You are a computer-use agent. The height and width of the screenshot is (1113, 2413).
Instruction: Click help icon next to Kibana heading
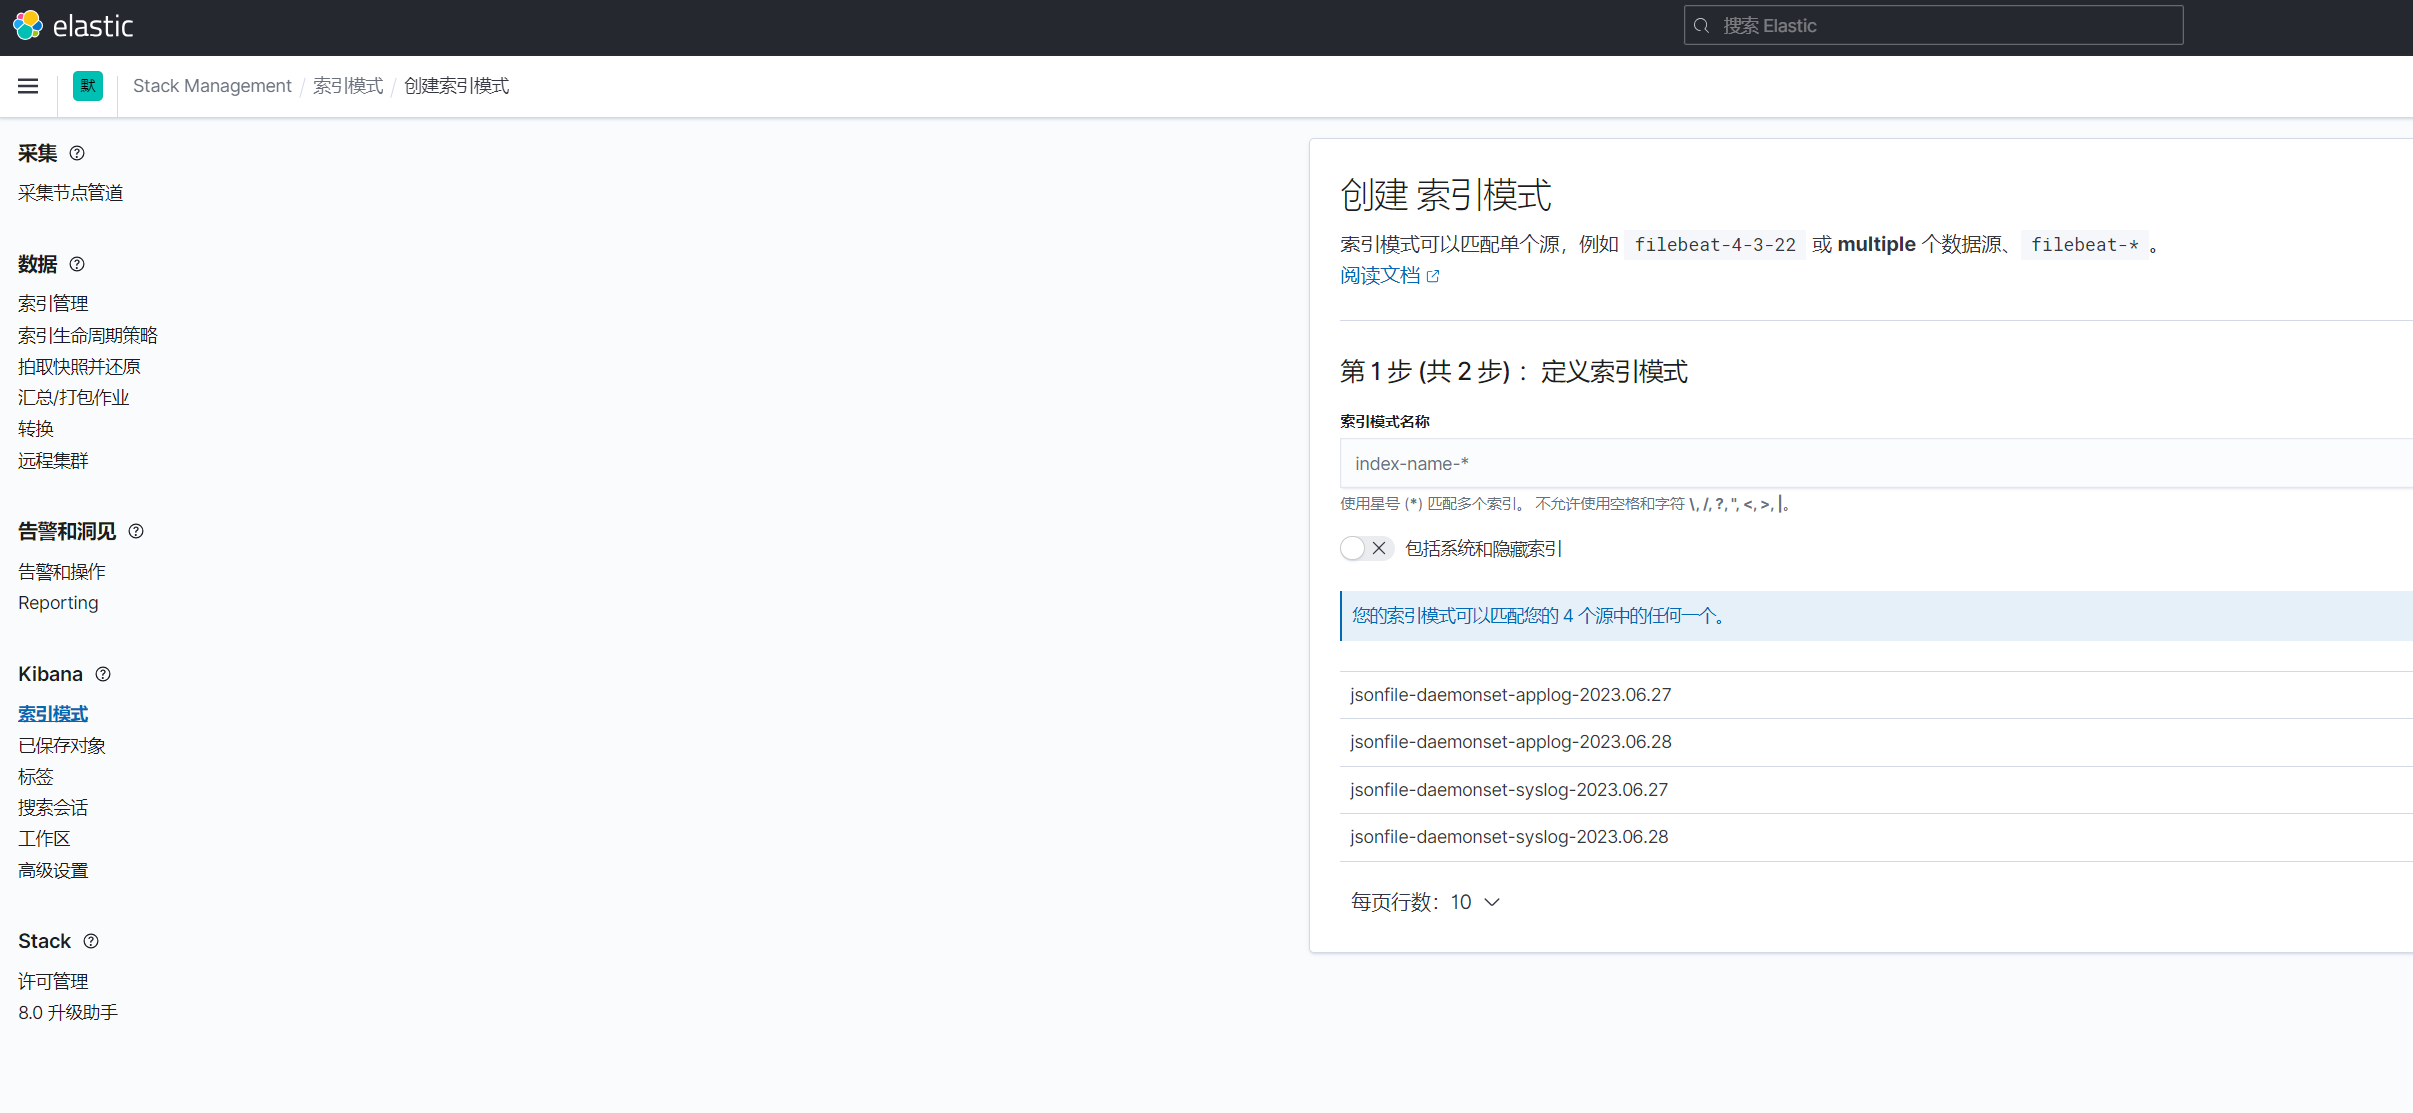pos(103,674)
